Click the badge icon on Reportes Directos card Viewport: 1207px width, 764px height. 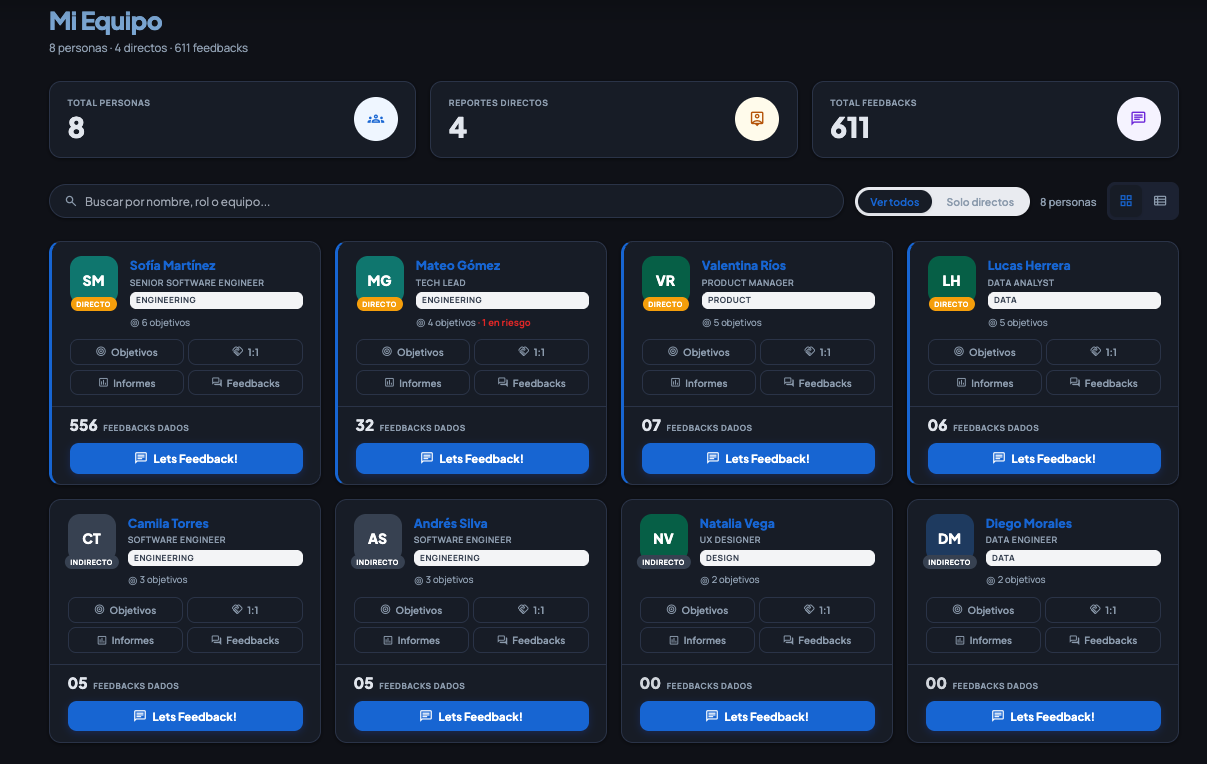coord(757,118)
